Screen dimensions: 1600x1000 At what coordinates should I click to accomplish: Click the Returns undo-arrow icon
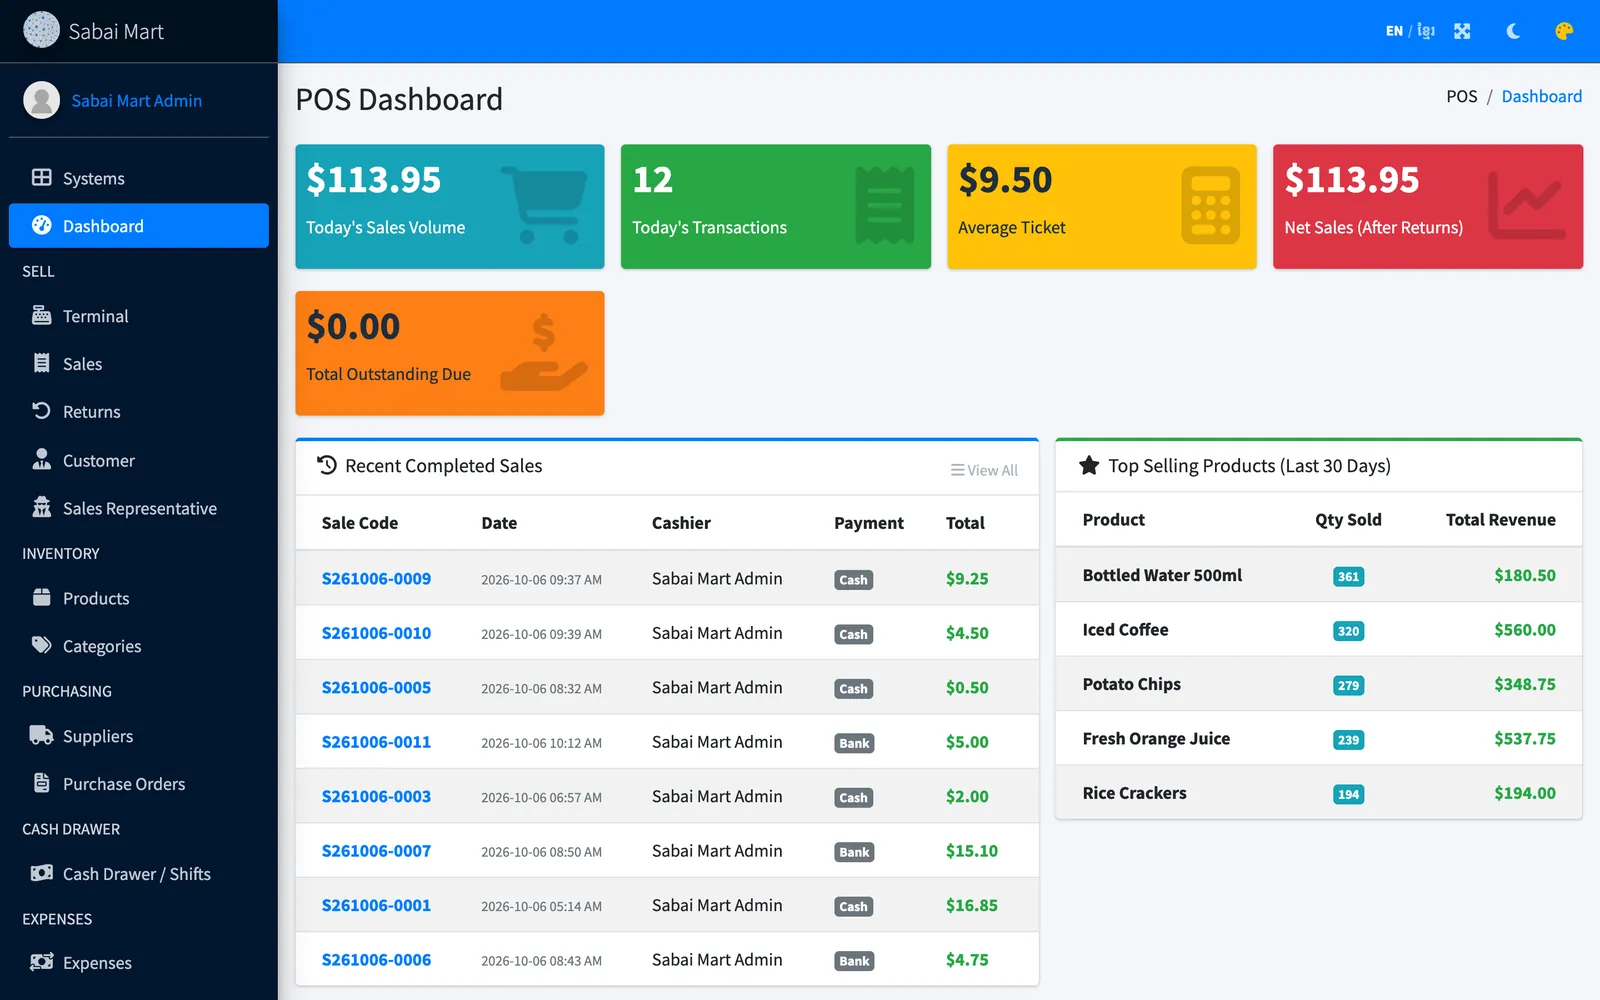pos(41,411)
